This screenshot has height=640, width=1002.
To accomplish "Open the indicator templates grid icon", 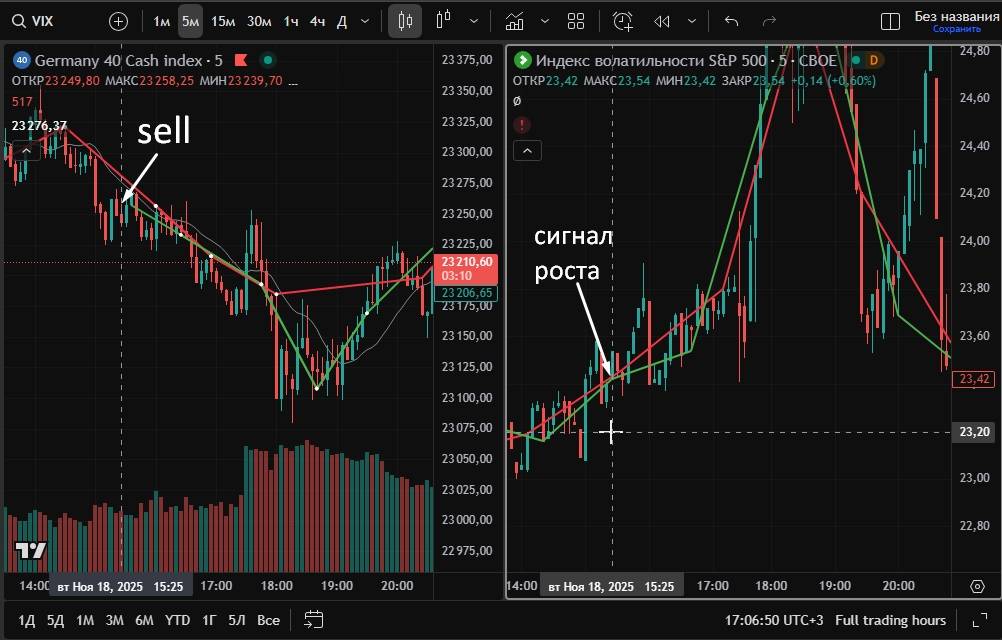I will tap(575, 21).
